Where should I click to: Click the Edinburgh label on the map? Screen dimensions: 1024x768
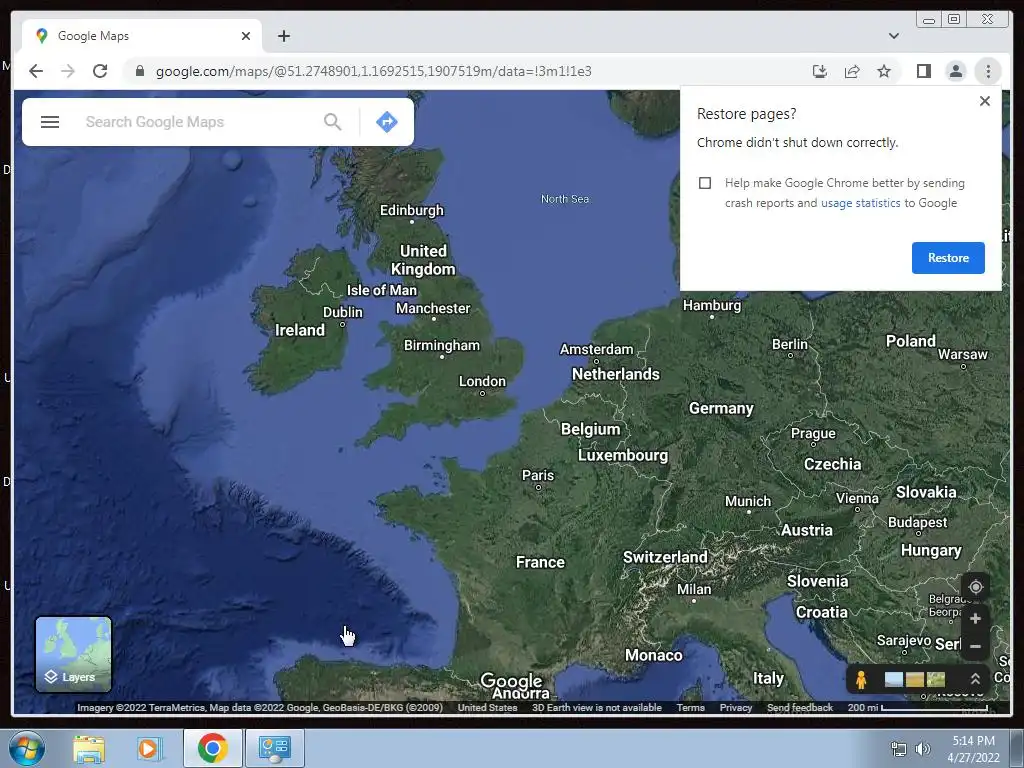point(411,210)
